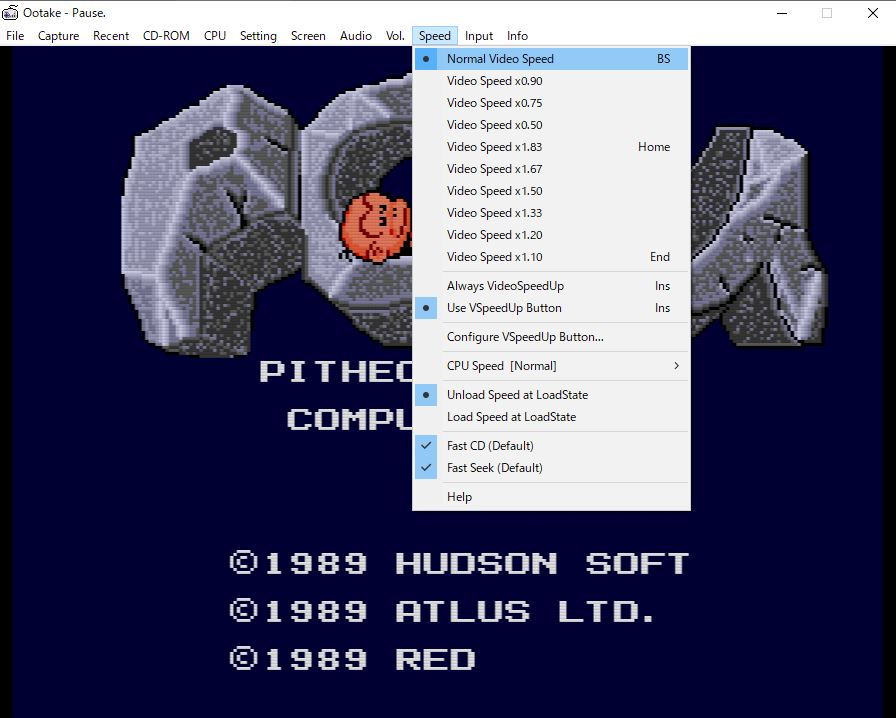Select Normal Video Speed option
The image size is (896, 718).
click(499, 59)
